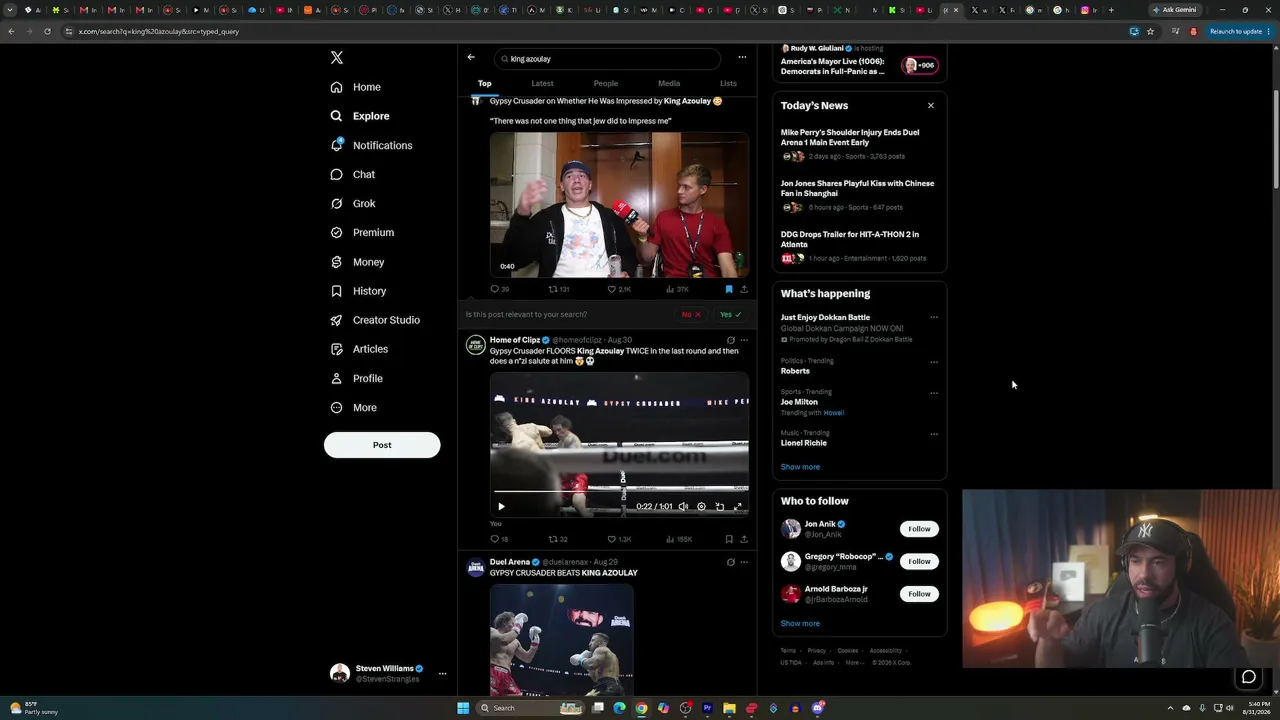Open Creator Studio in the sidebar
The width and height of the screenshot is (1280, 720).
click(375, 320)
